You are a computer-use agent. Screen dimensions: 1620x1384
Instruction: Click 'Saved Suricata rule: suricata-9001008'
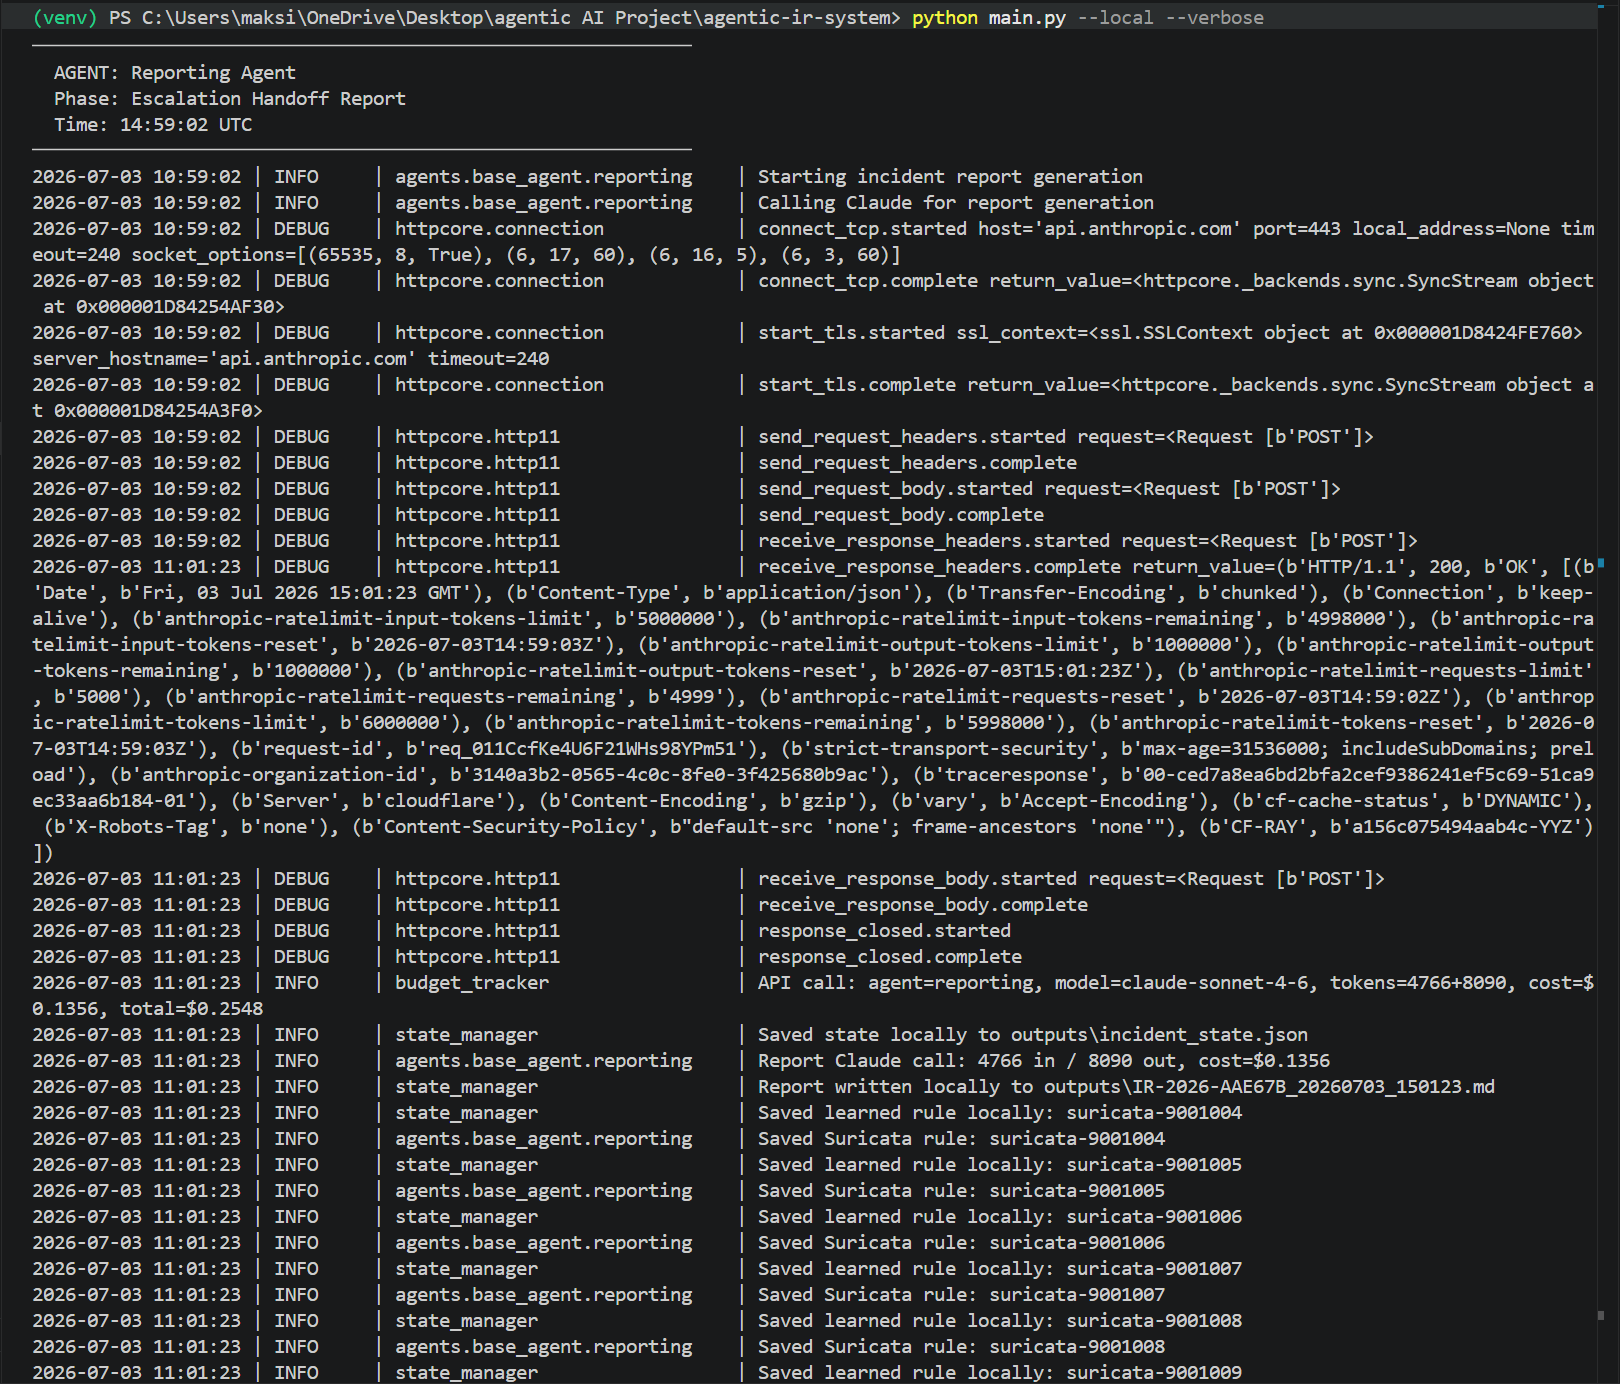click(x=961, y=1347)
